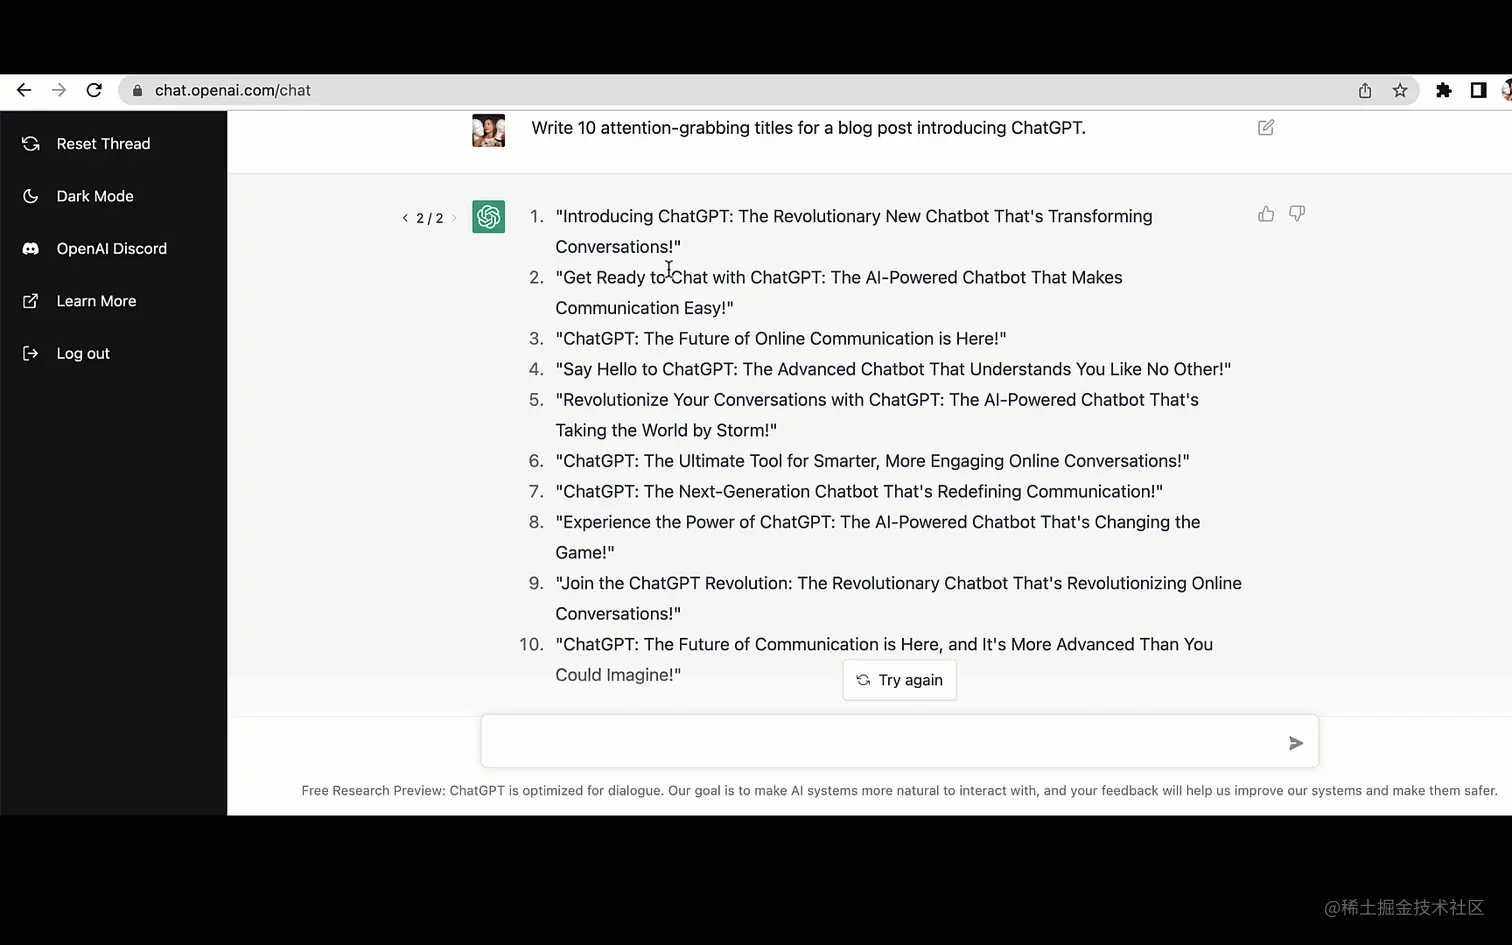Click the '2 / 2' response counter

[x=429, y=218]
